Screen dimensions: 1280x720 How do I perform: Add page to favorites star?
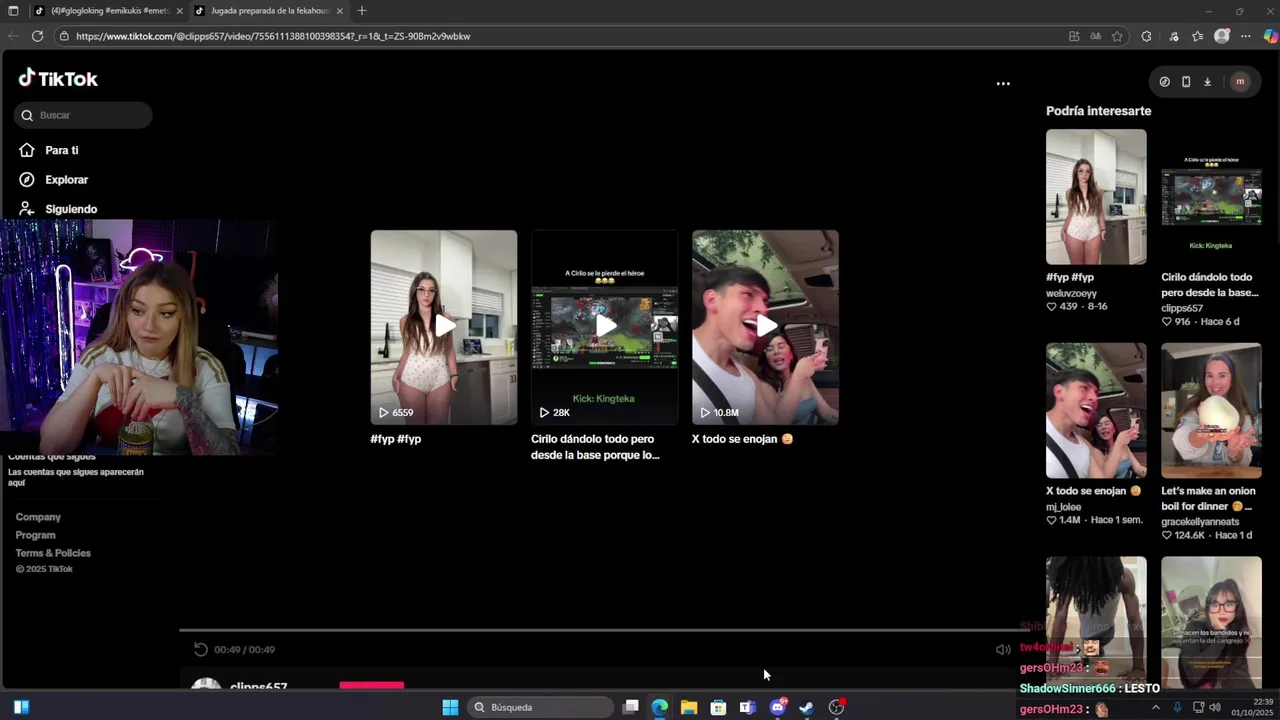tap(1117, 36)
